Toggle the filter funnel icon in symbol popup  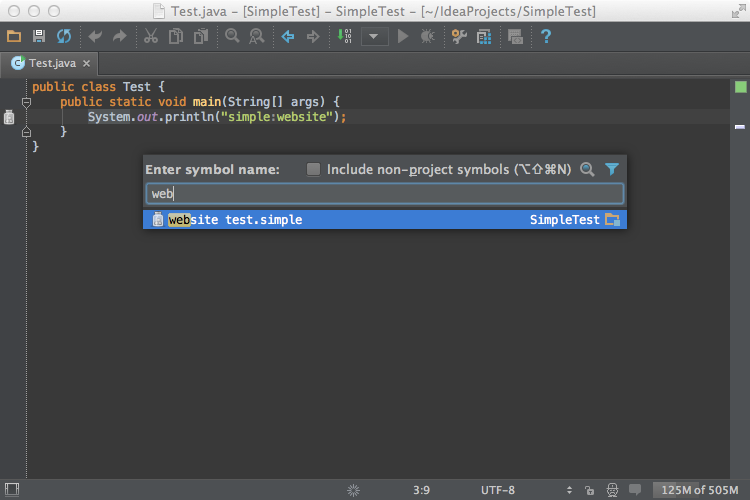coord(613,170)
